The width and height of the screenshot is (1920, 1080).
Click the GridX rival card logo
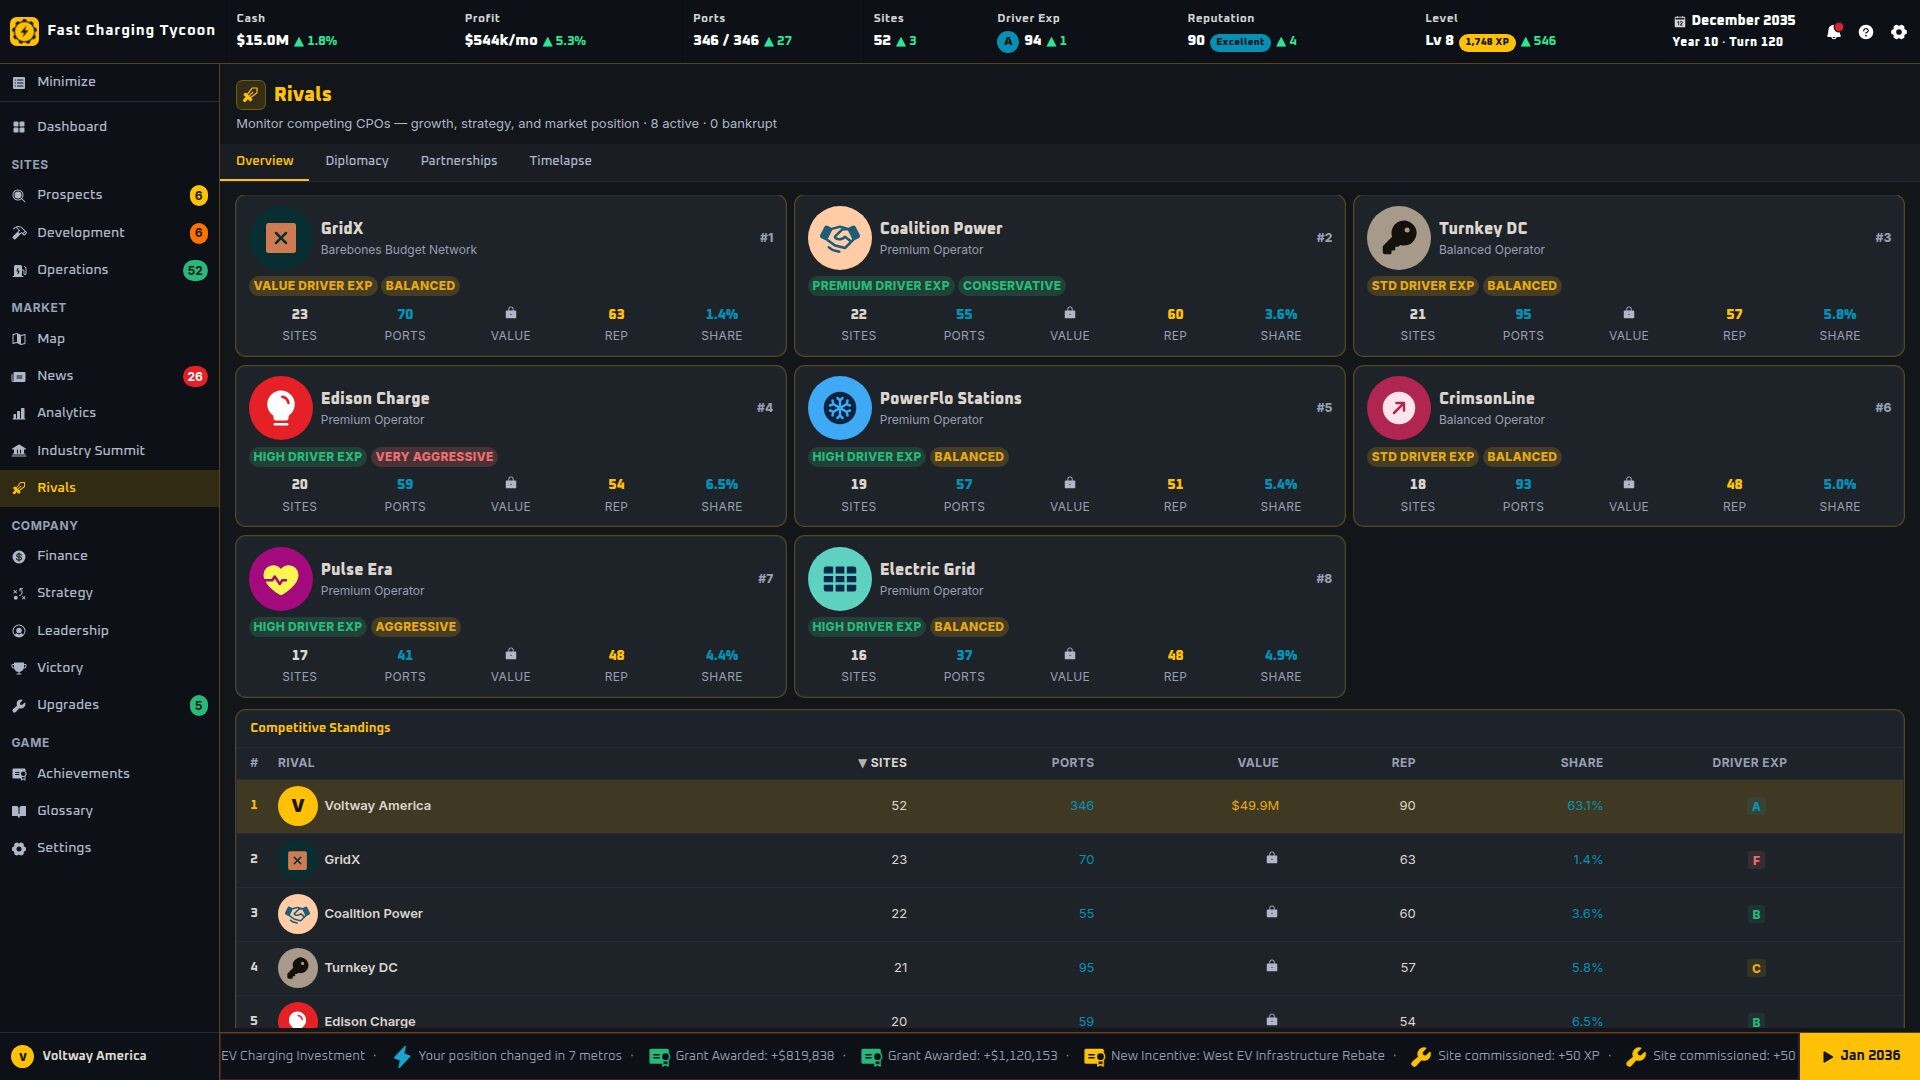pyautogui.click(x=281, y=238)
